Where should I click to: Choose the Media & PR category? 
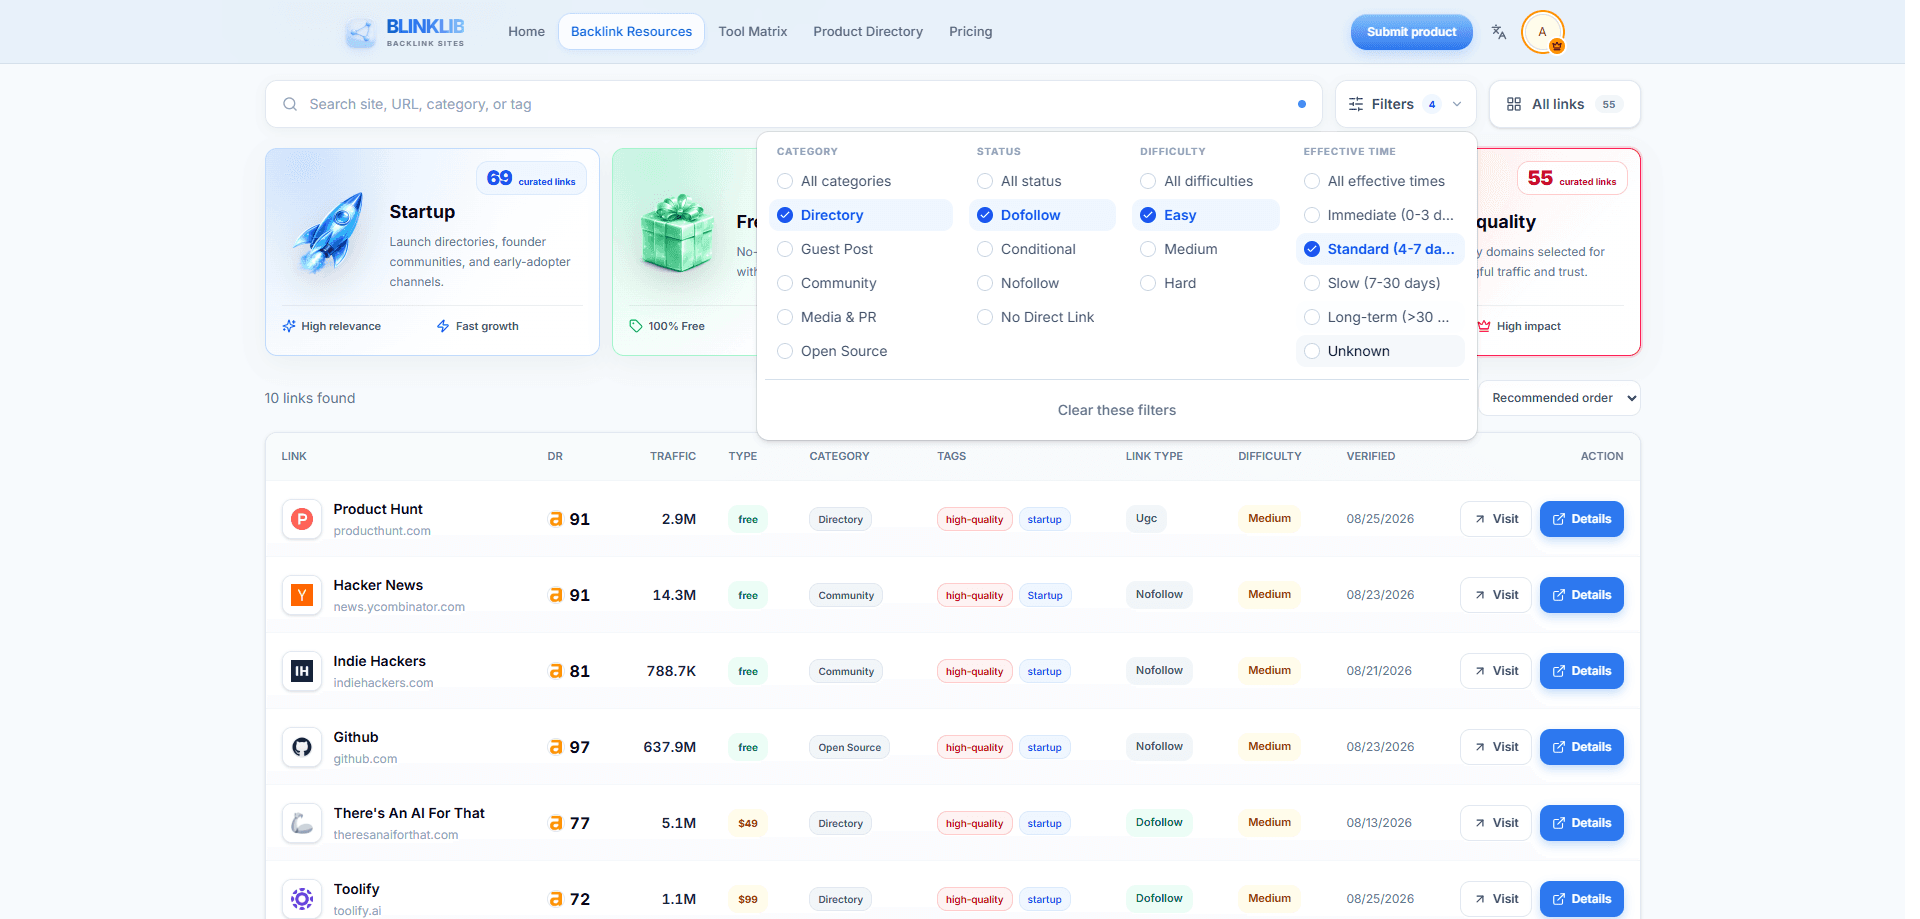point(860,317)
